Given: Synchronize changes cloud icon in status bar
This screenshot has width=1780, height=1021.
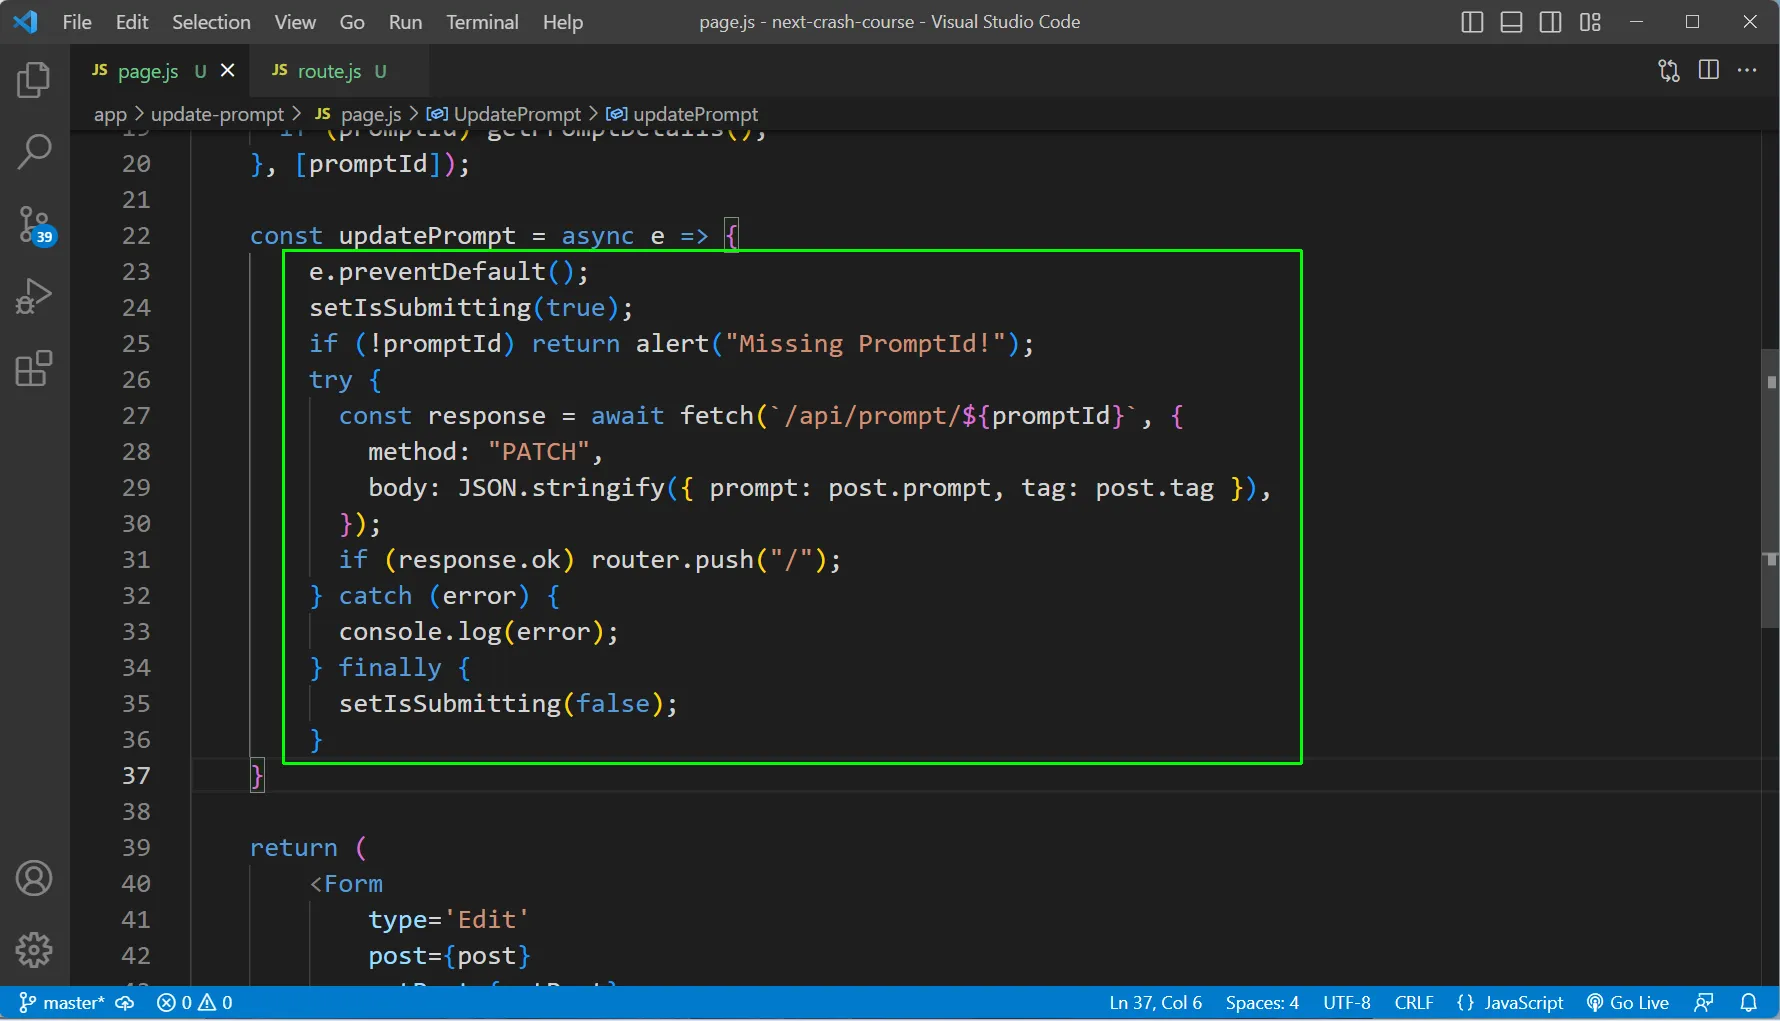Looking at the screenshot, I should click(125, 1003).
